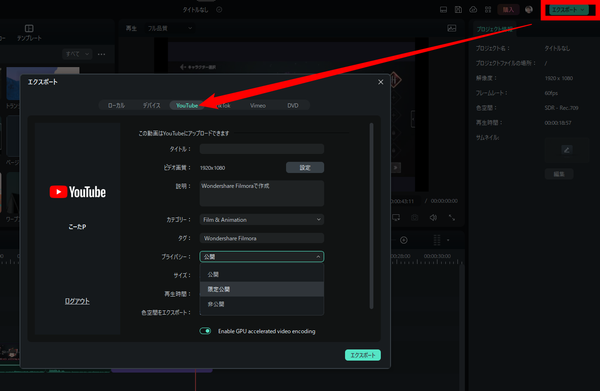Click the export dialog vertical scrollbar
Viewport: 600px width, 391px height.
point(371,215)
